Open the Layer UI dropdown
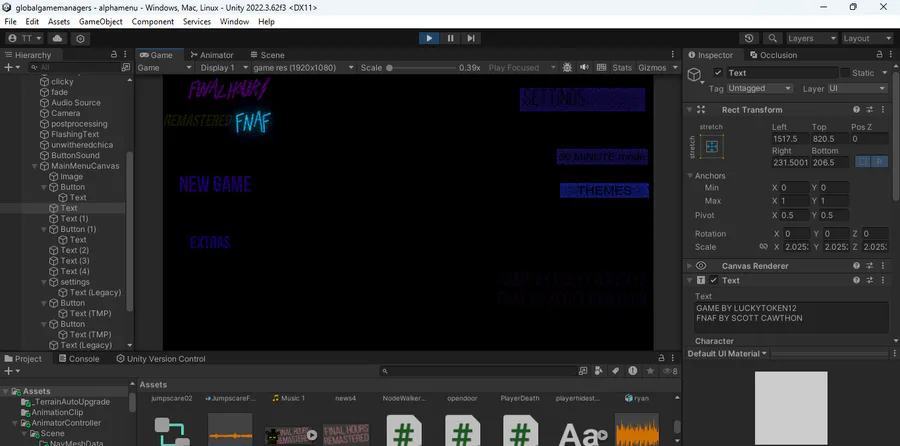 pyautogui.click(x=858, y=88)
